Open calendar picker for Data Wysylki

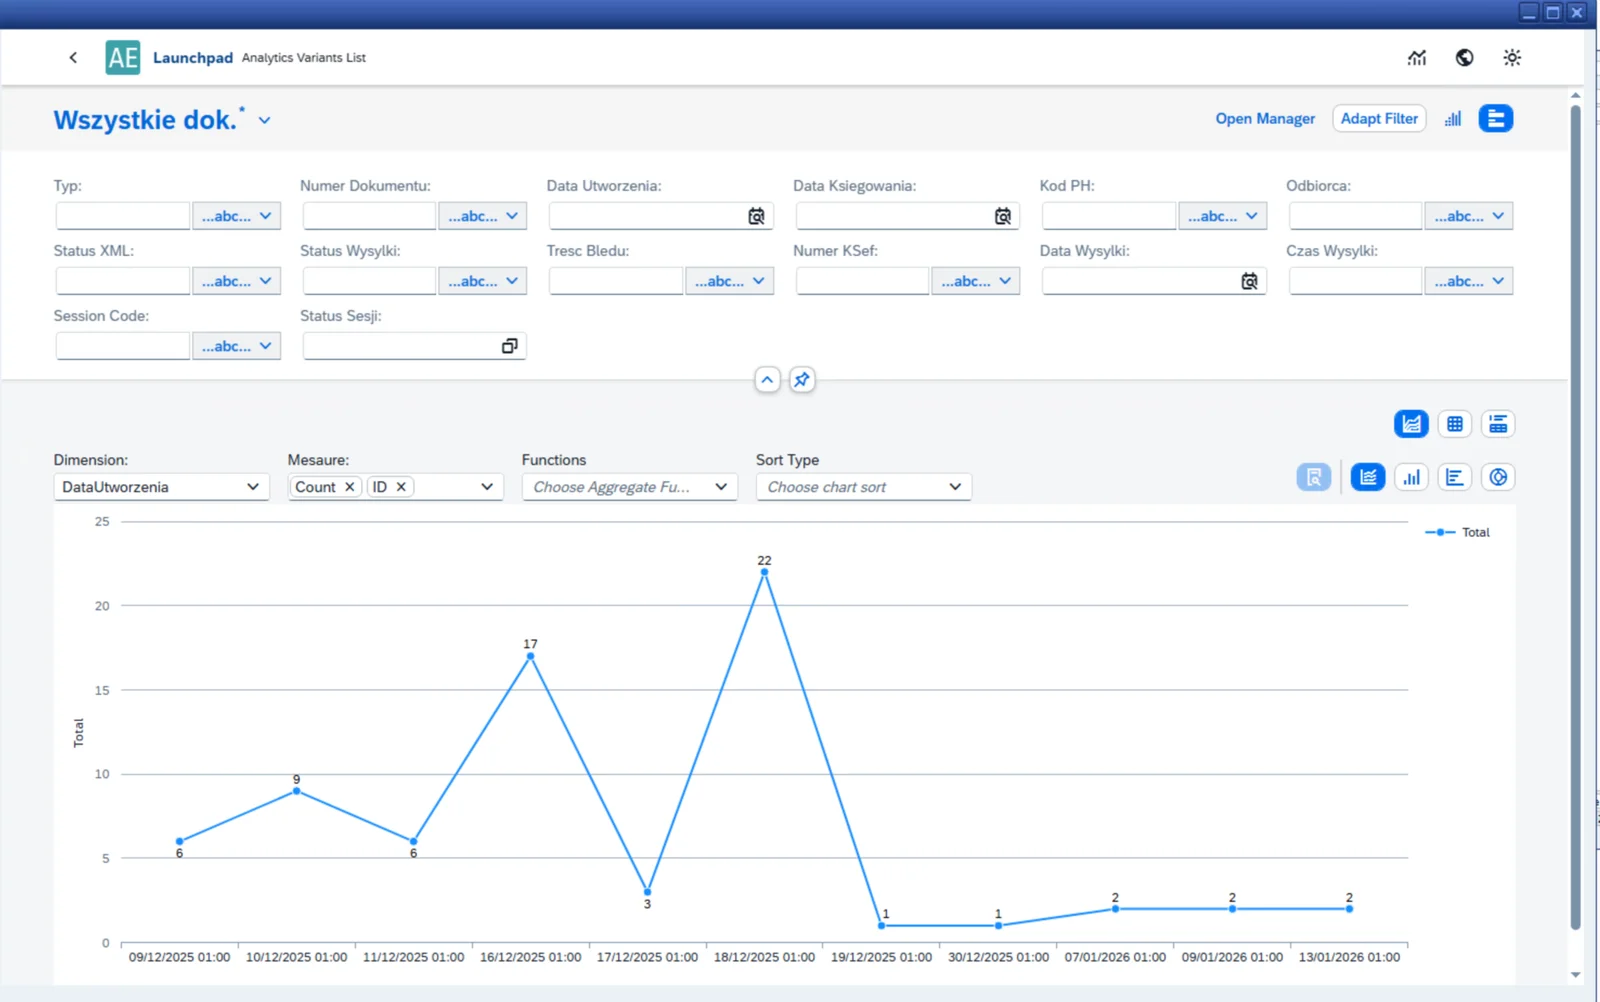(x=1249, y=281)
